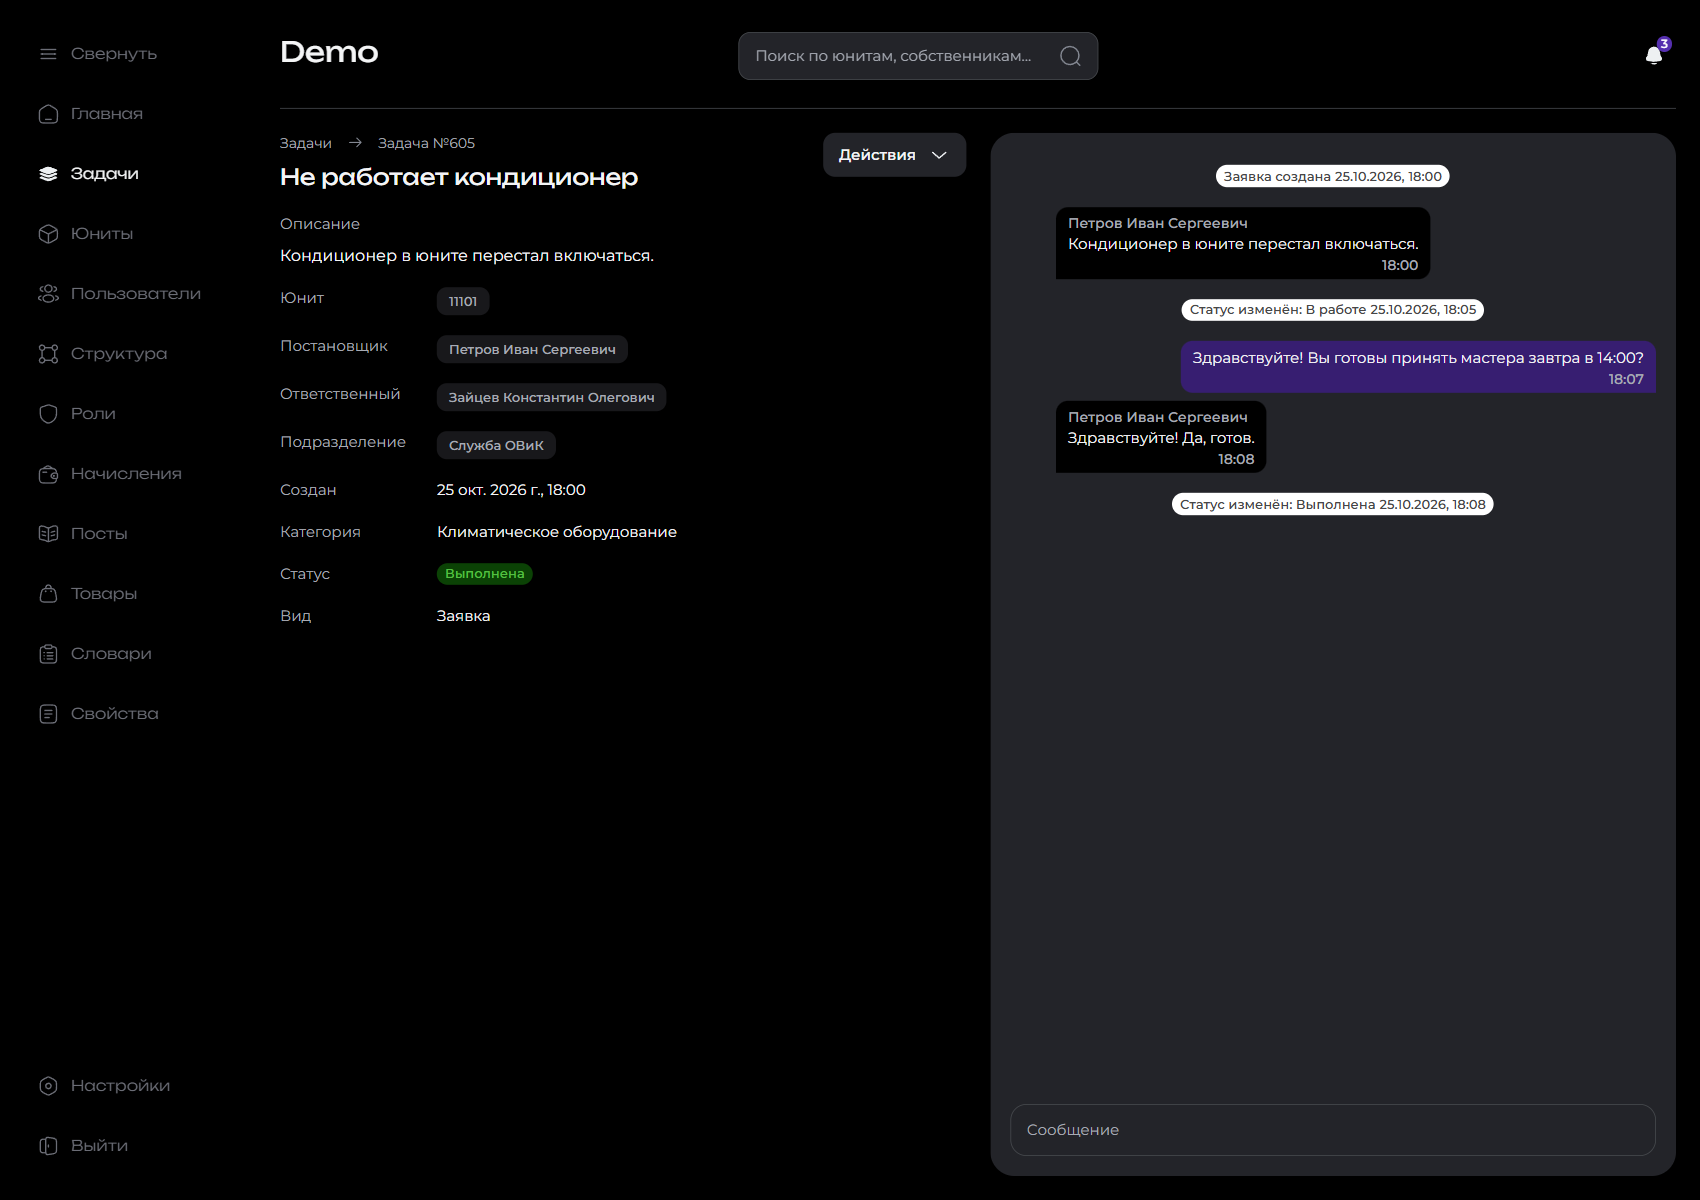
Task: Open the Начисления wallet icon
Action: click(48, 474)
